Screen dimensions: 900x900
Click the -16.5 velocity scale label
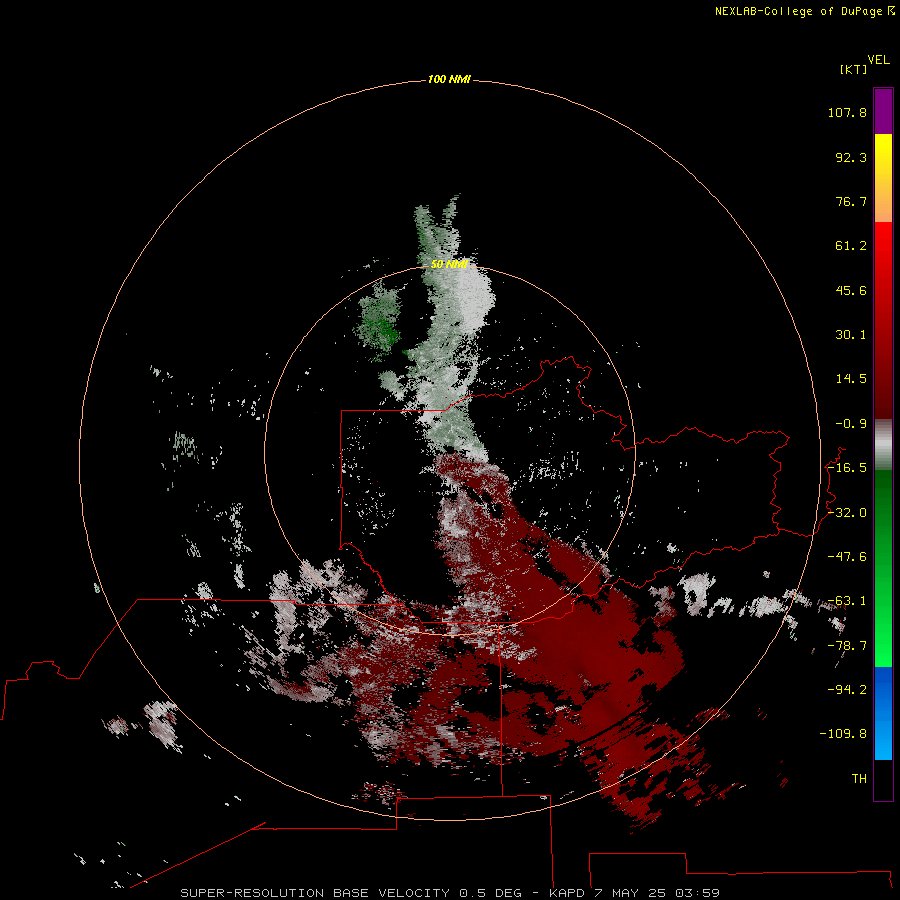(847, 468)
